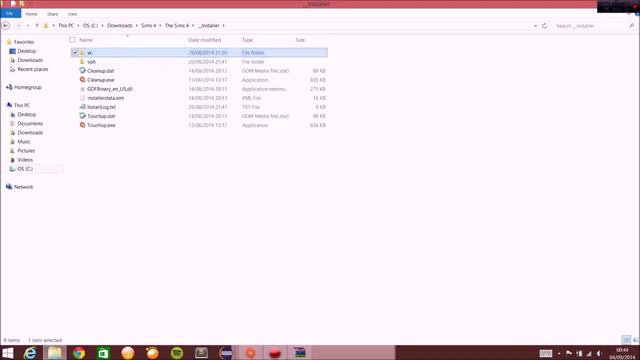This screenshot has height=360, width=640.
Task: Expand the chevron after The Sims 4 in path
Action: tap(193, 26)
